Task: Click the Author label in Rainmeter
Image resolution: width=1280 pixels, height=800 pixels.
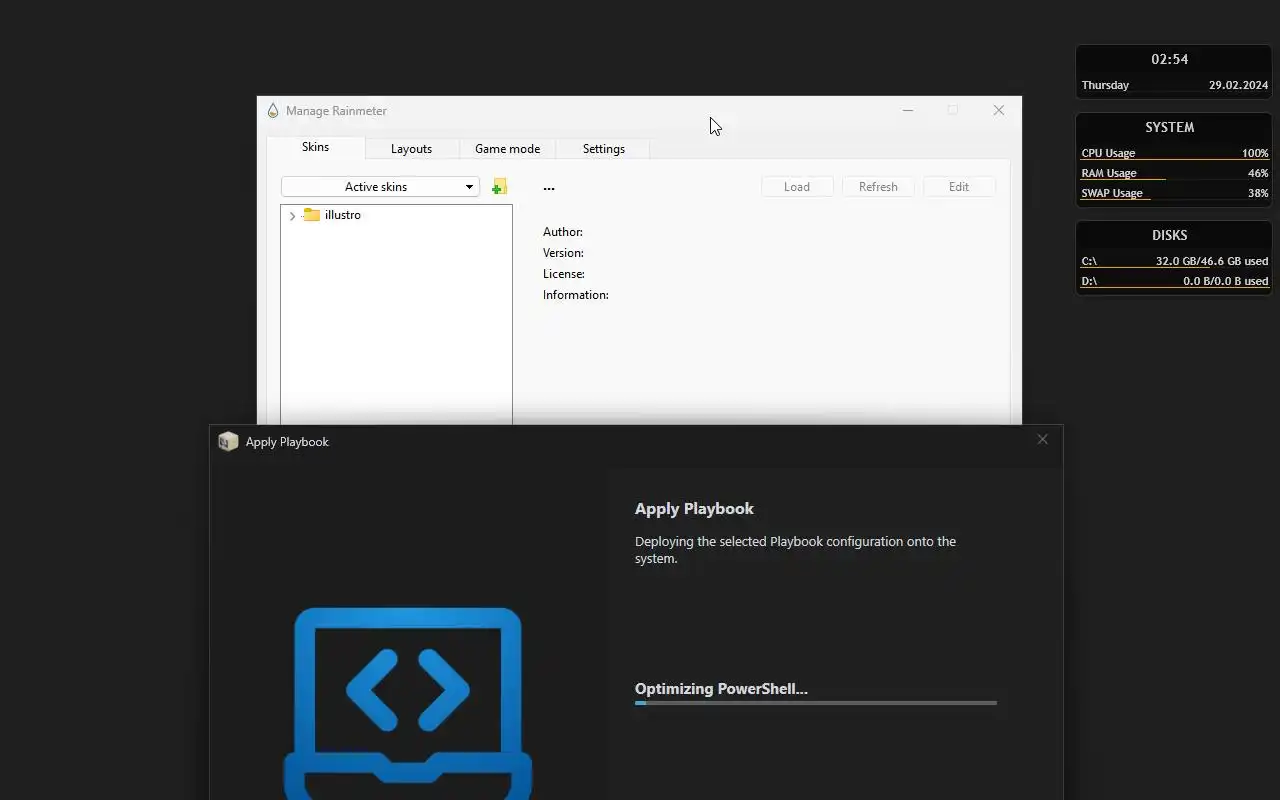Action: pos(563,232)
